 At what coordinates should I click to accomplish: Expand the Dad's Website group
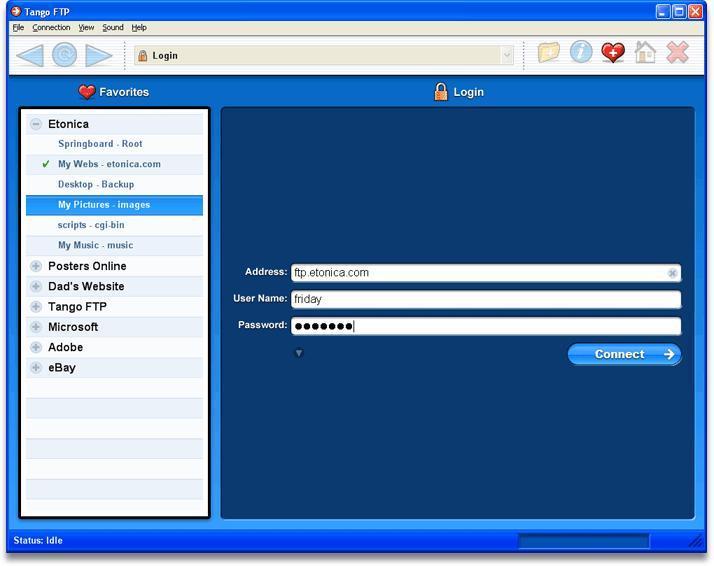pyautogui.click(x=36, y=286)
